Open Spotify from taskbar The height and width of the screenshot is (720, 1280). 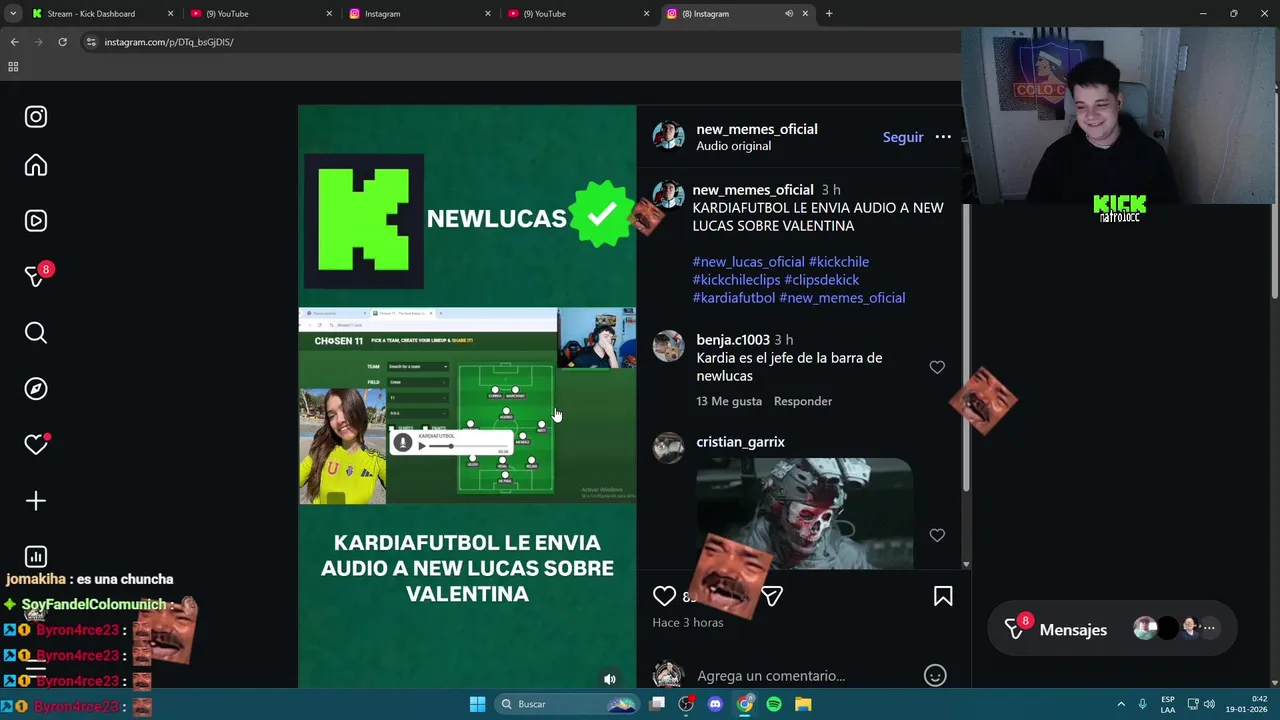click(774, 704)
